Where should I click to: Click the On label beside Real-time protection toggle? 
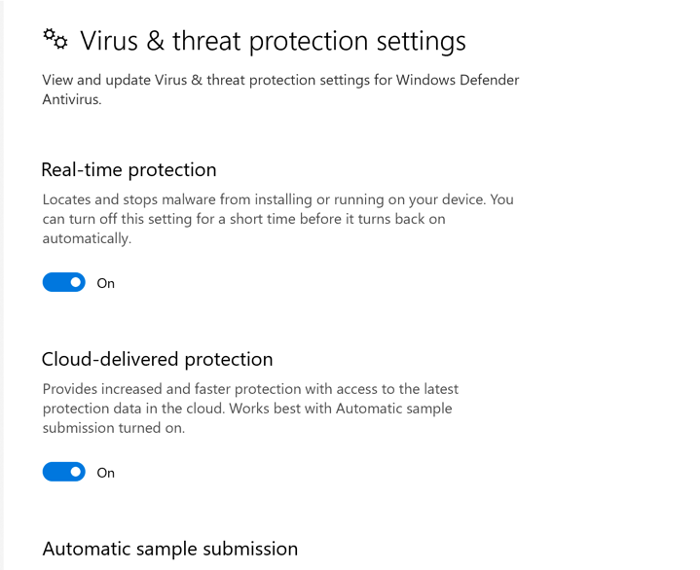106,283
